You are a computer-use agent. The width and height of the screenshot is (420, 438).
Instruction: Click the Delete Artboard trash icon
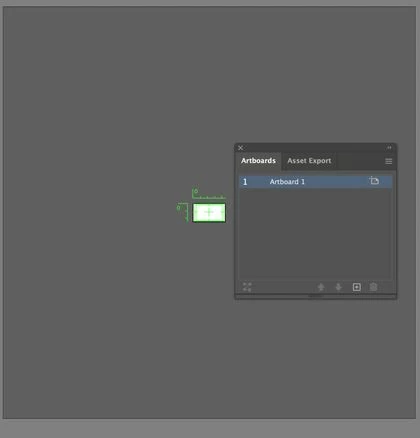373,287
